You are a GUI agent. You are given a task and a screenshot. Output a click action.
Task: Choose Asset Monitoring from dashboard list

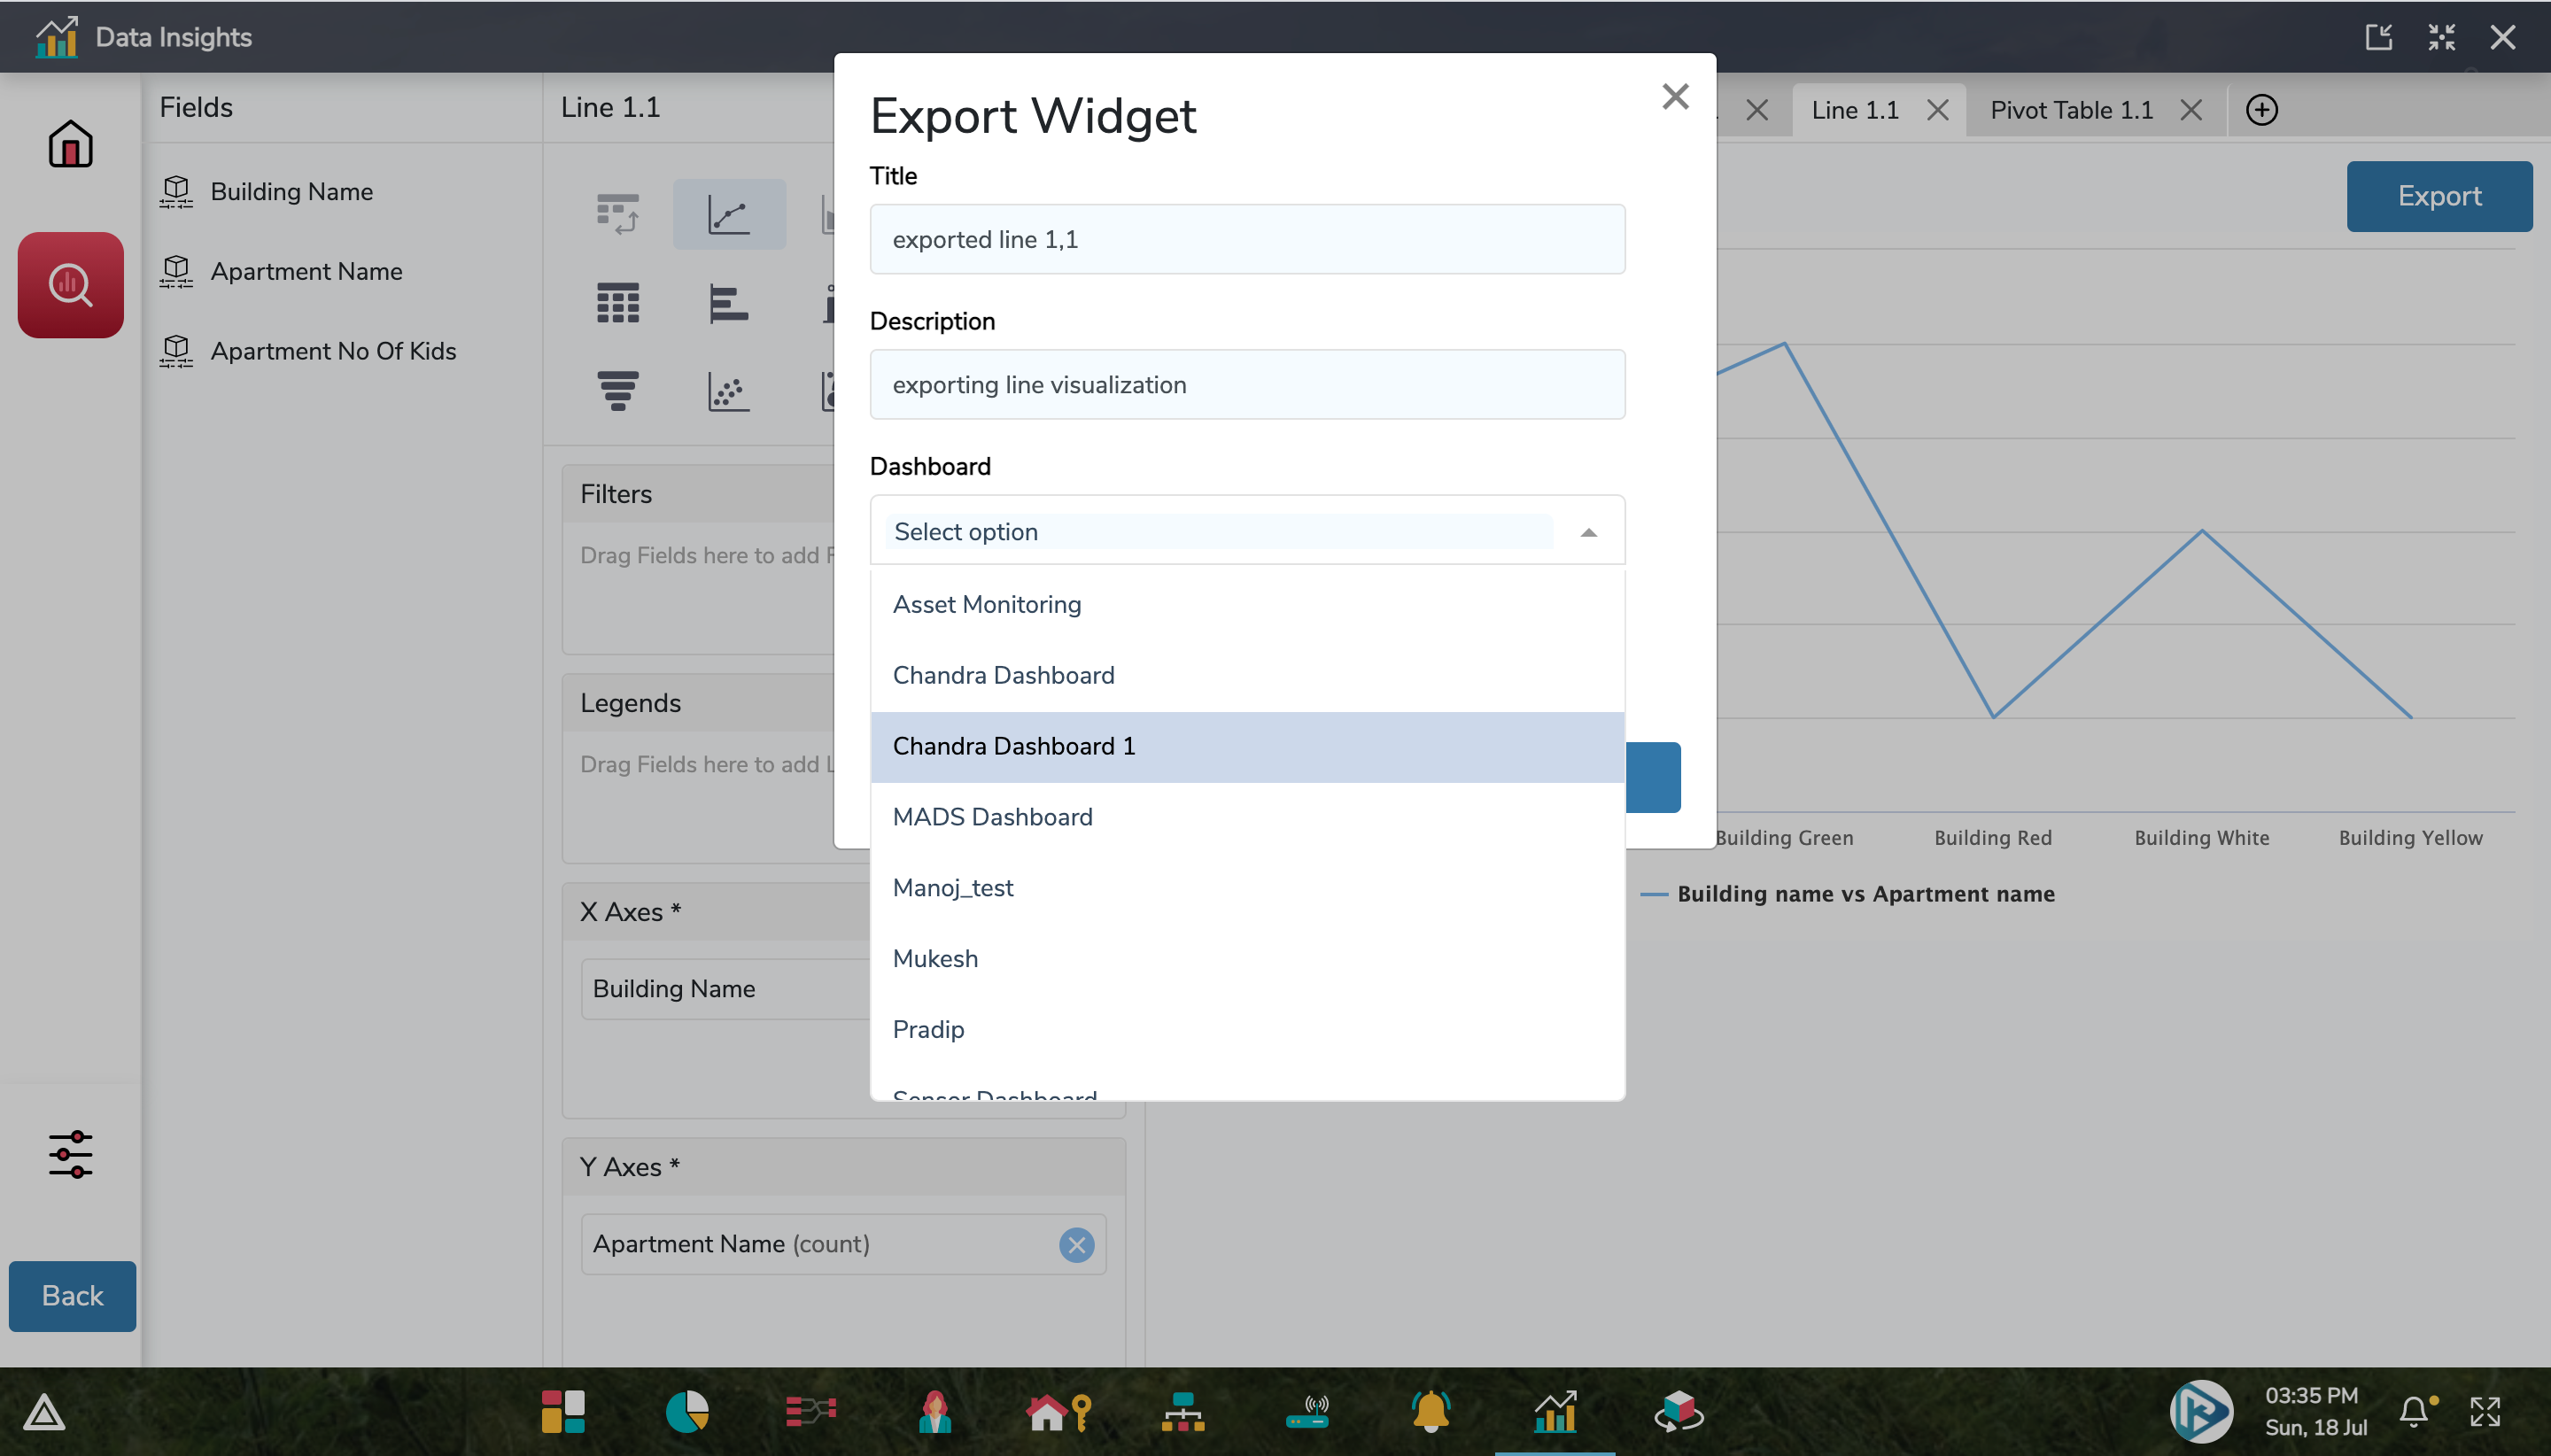(x=987, y=603)
